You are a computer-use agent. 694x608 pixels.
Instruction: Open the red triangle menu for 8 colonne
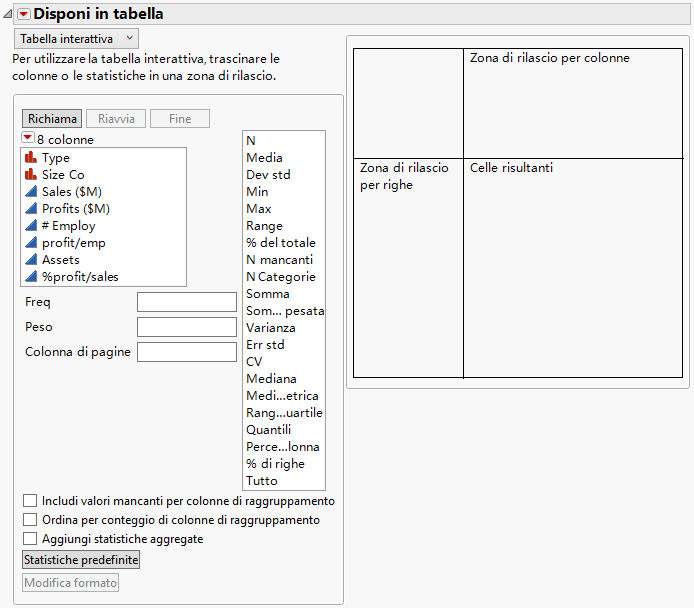pyautogui.click(x=27, y=138)
